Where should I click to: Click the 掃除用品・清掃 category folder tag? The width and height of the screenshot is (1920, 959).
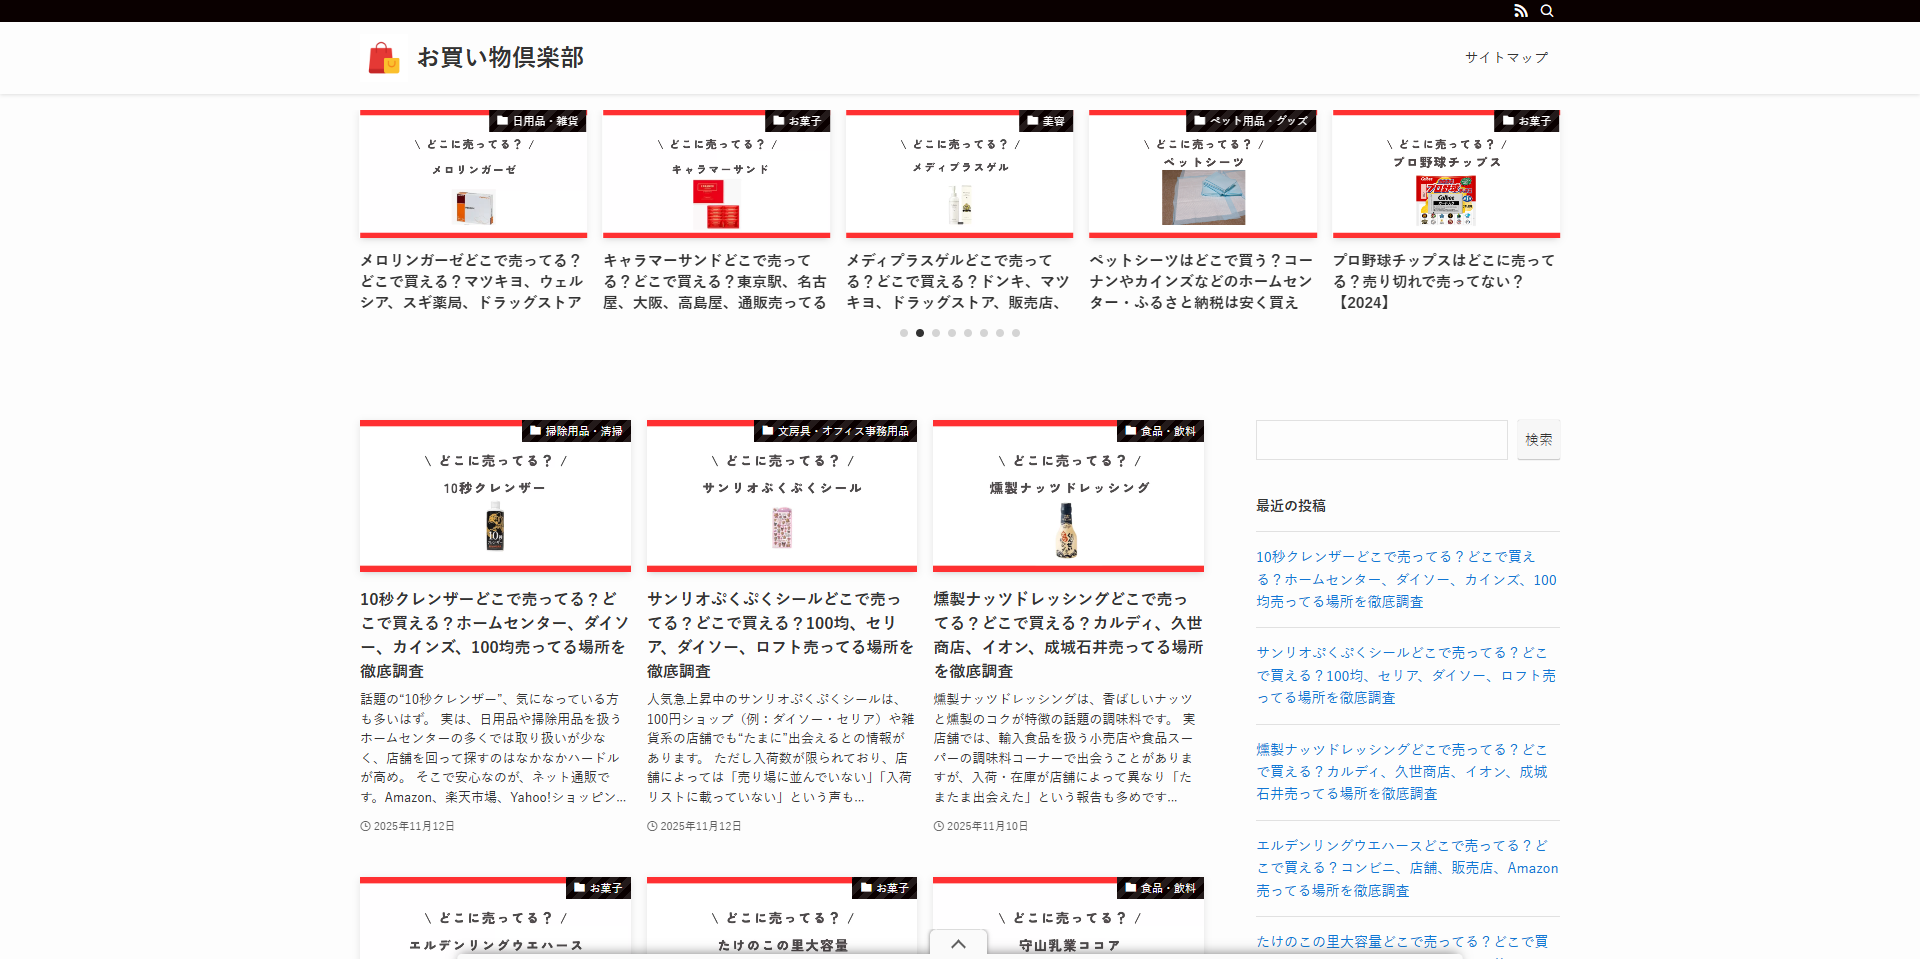[576, 431]
